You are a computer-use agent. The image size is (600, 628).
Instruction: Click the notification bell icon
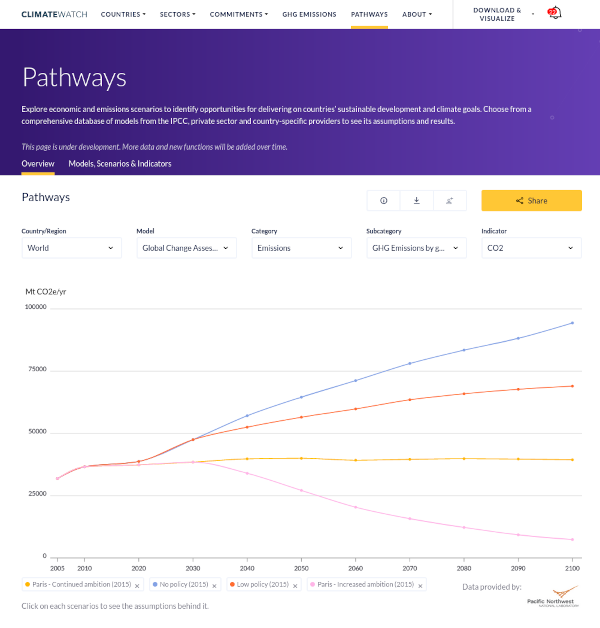(x=555, y=13)
